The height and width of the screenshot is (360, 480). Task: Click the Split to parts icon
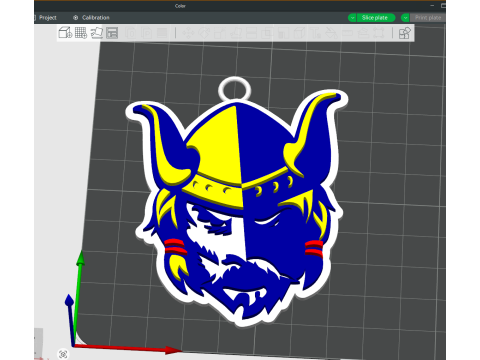coord(146,33)
